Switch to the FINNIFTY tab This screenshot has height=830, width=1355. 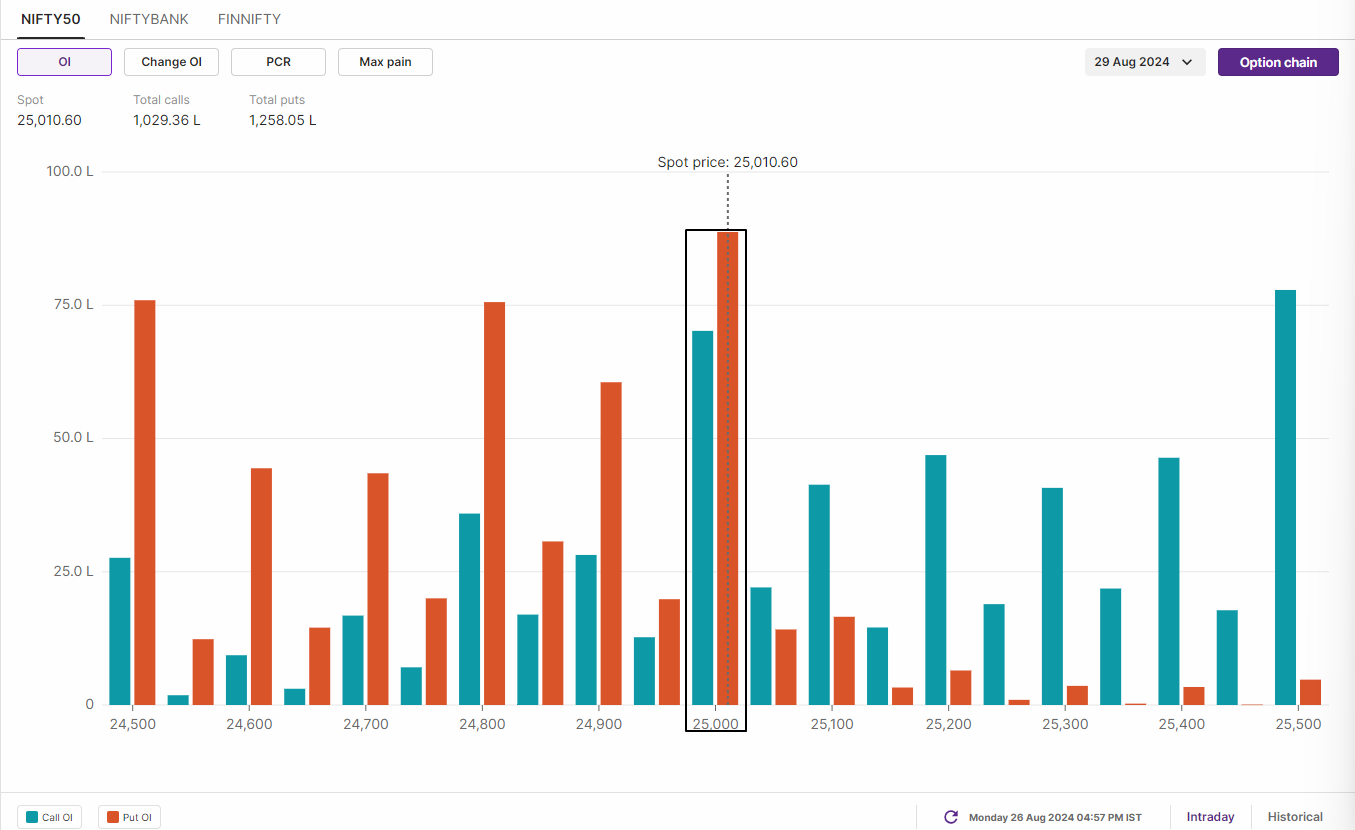(249, 19)
